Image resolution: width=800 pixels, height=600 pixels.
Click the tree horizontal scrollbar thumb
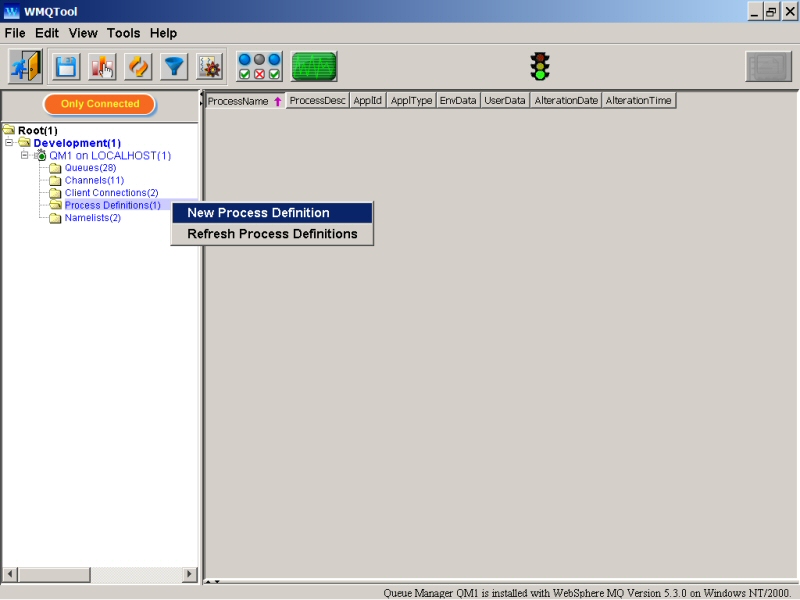pyautogui.click(x=54, y=574)
